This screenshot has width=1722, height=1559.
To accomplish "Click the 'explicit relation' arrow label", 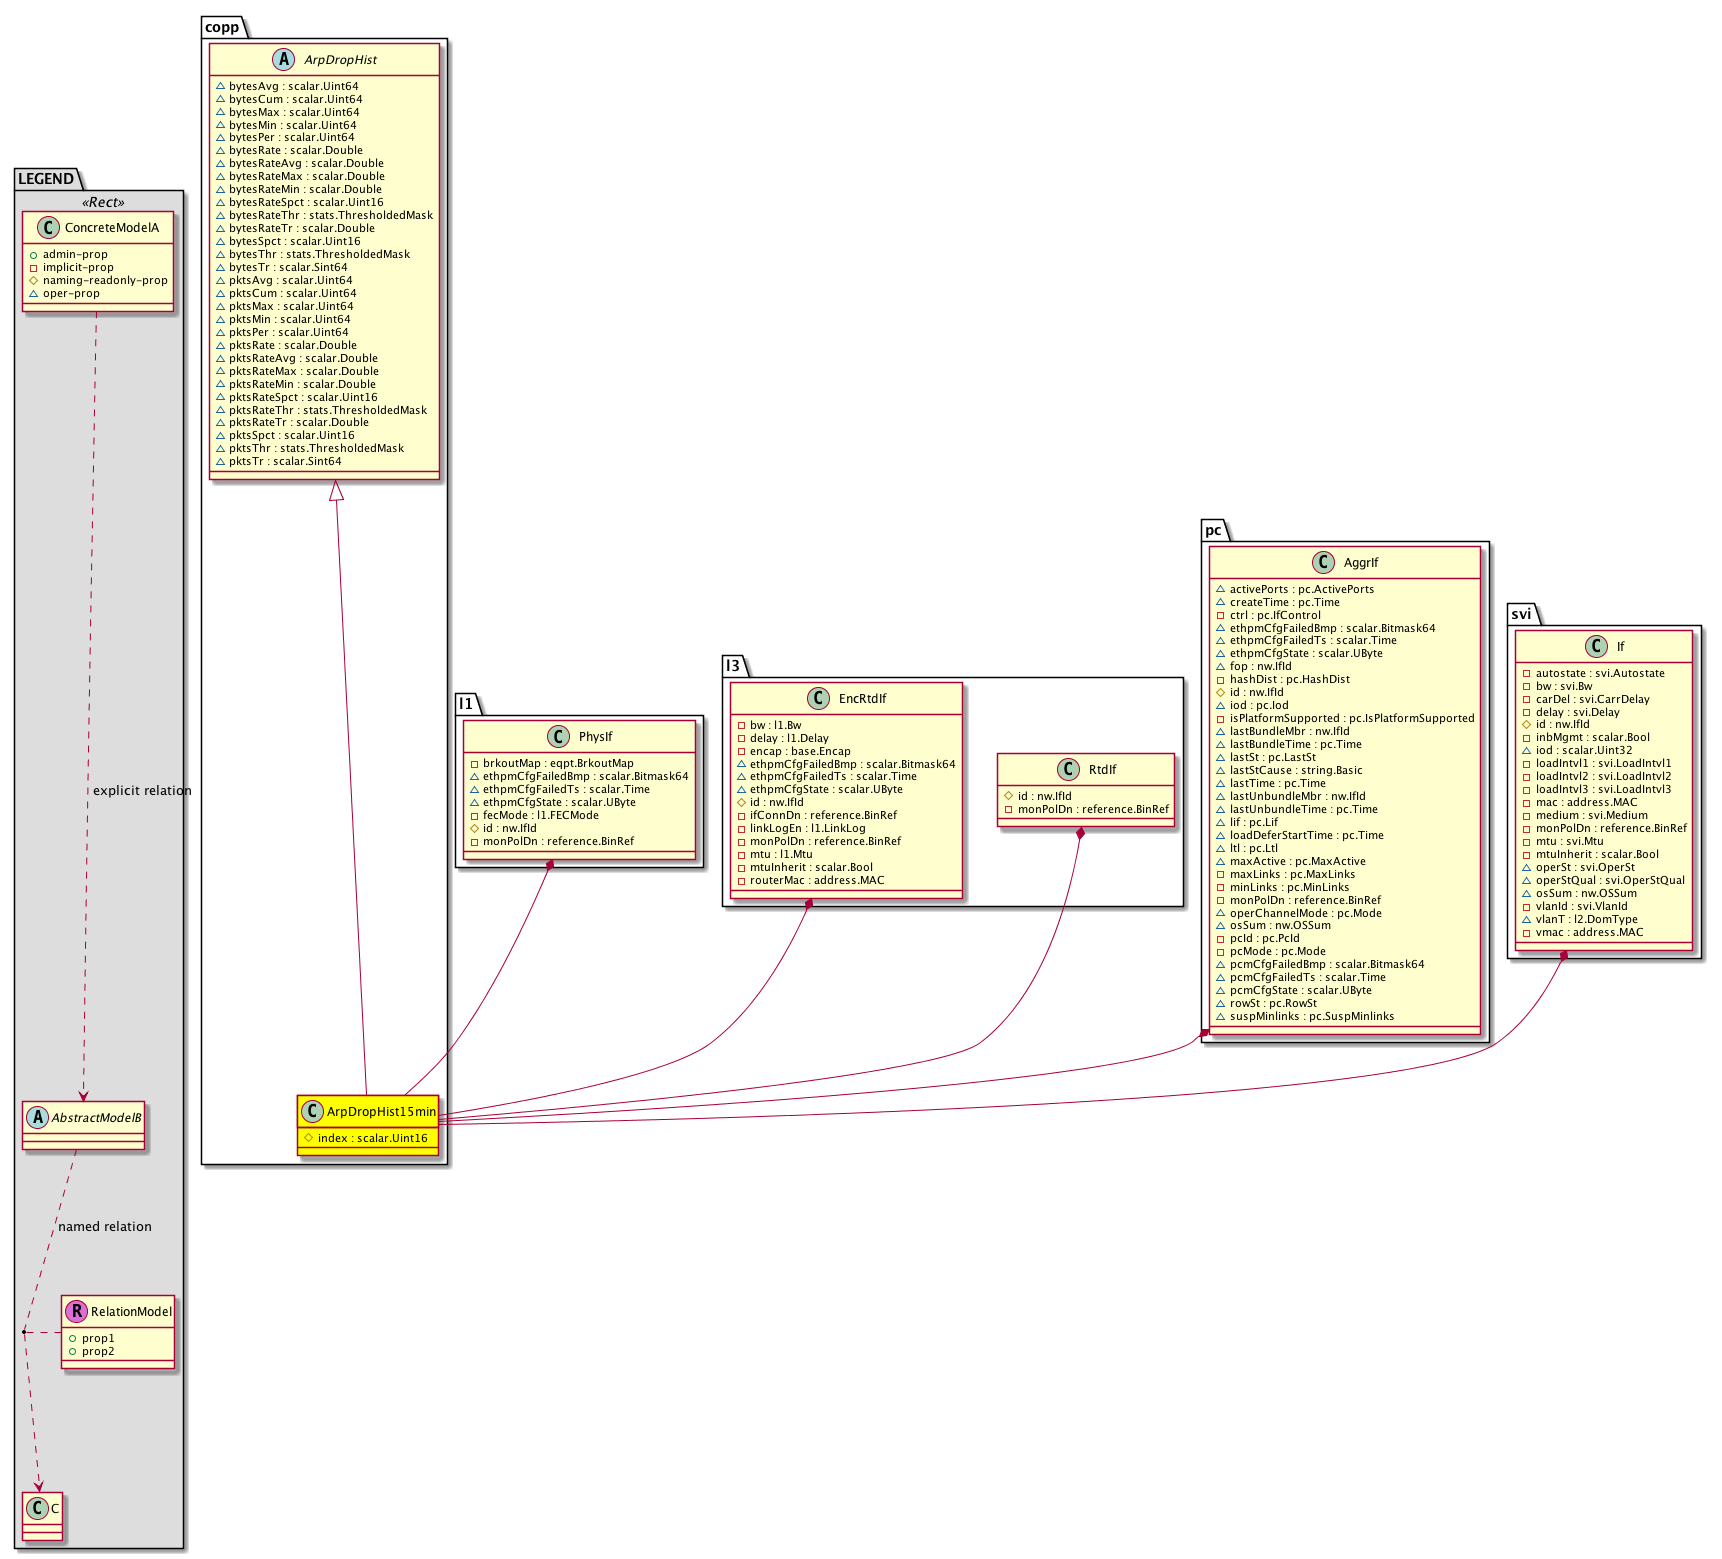I will [142, 791].
